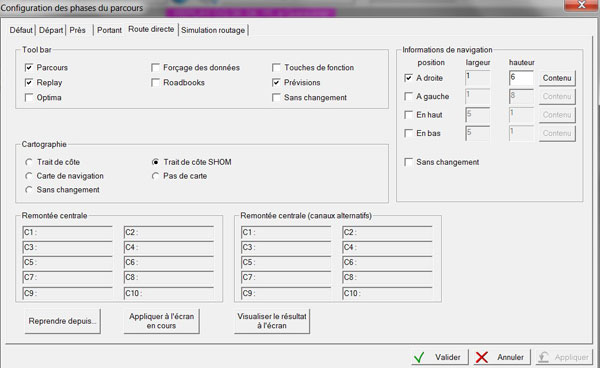Check the Touches de fonction option
Screen dimensions: 600x368
click(x=276, y=68)
